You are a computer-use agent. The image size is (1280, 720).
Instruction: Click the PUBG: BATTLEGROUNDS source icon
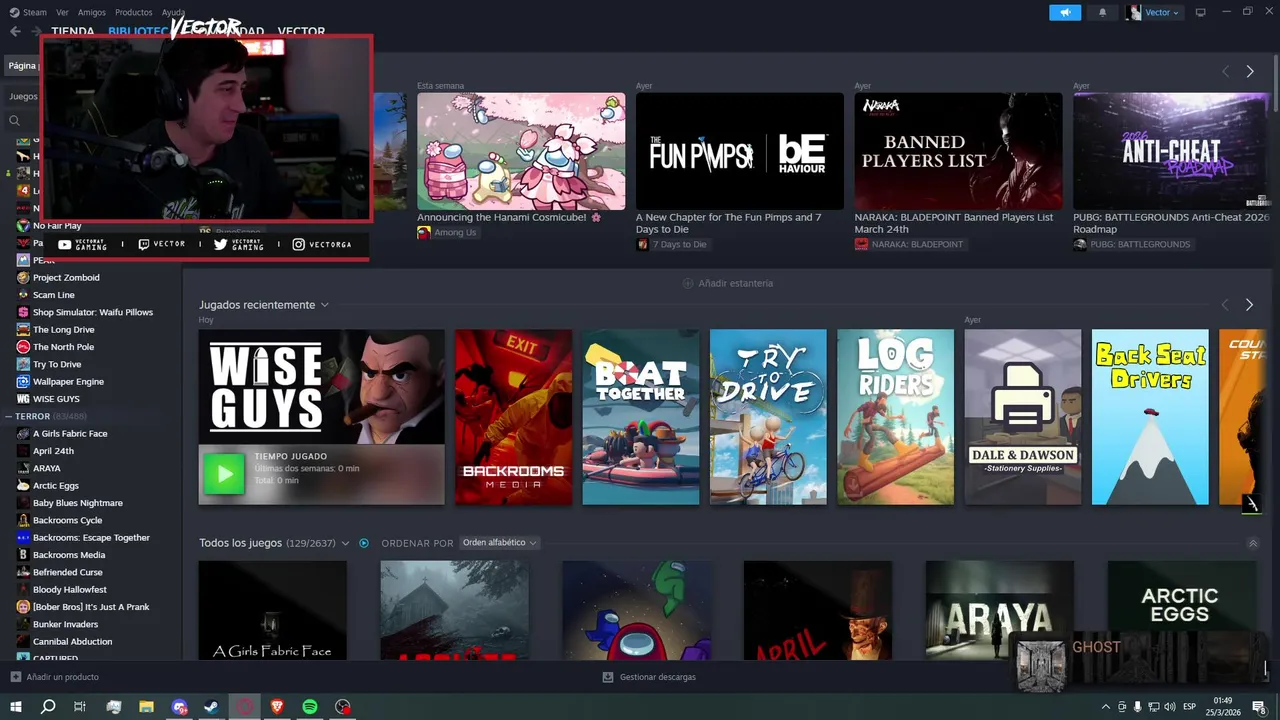click(1080, 244)
